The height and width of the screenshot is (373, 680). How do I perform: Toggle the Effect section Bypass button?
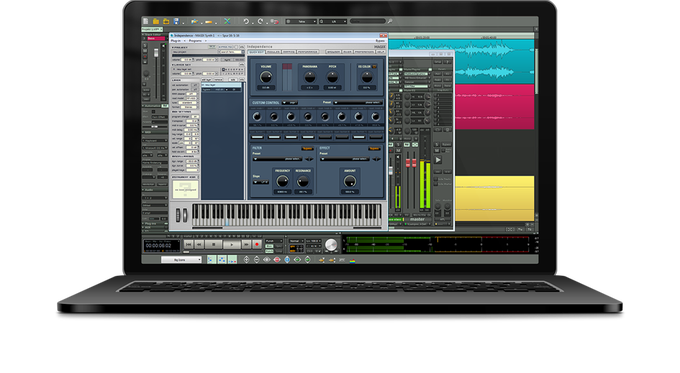[x=374, y=148]
